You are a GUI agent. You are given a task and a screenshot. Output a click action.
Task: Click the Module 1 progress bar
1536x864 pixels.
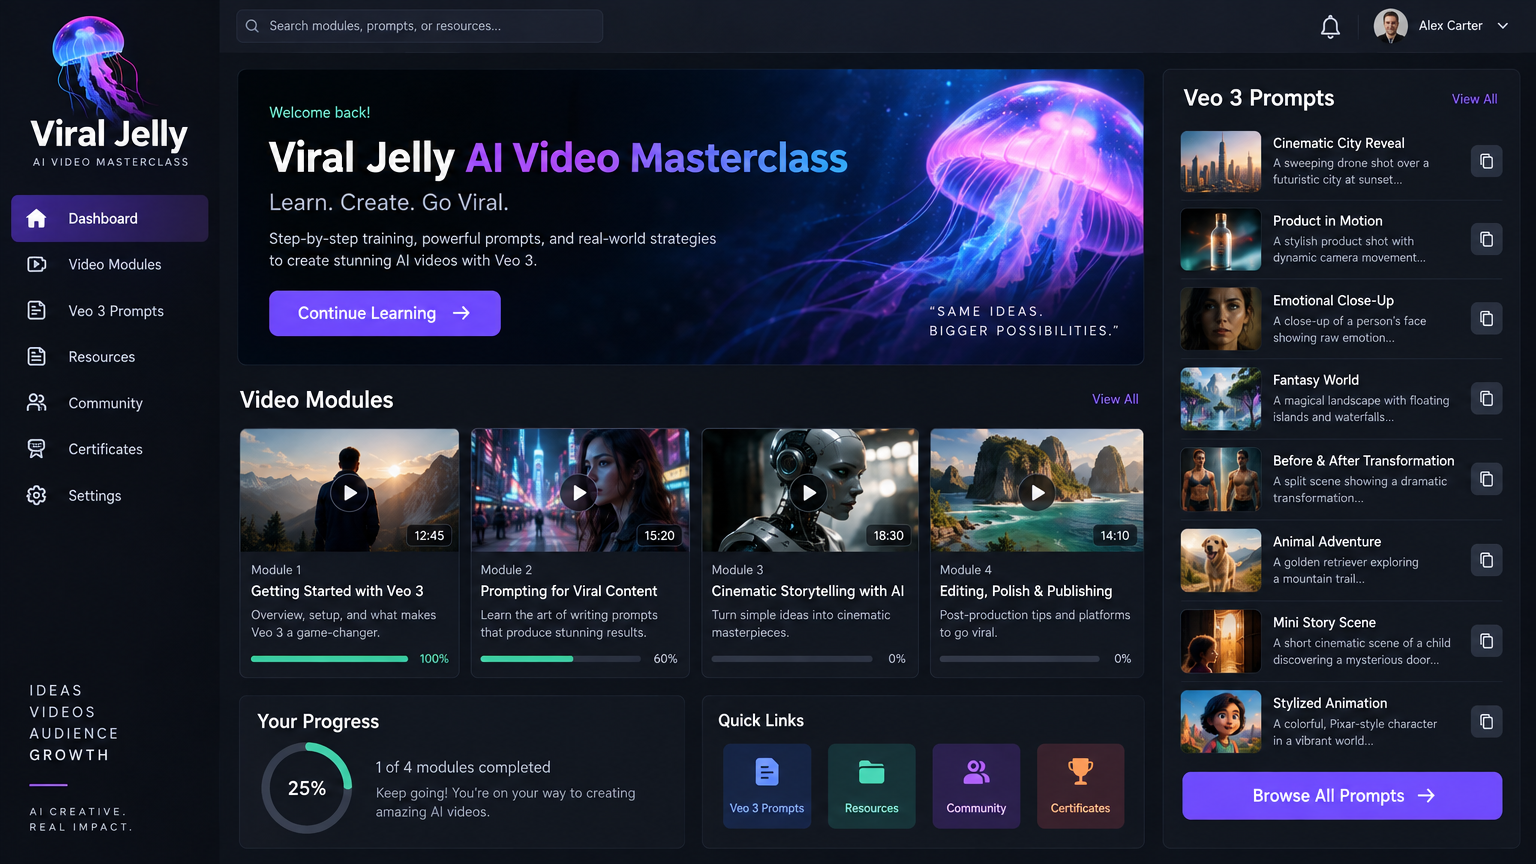330,659
